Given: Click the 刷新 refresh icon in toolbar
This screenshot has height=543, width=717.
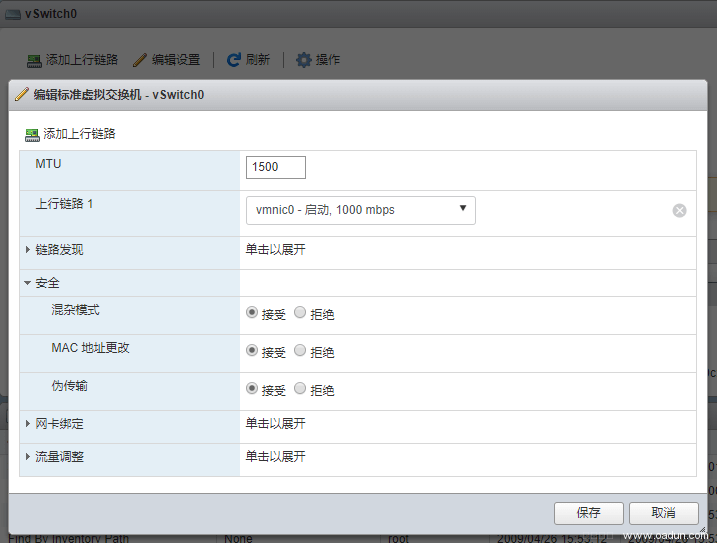Looking at the screenshot, I should (x=234, y=60).
